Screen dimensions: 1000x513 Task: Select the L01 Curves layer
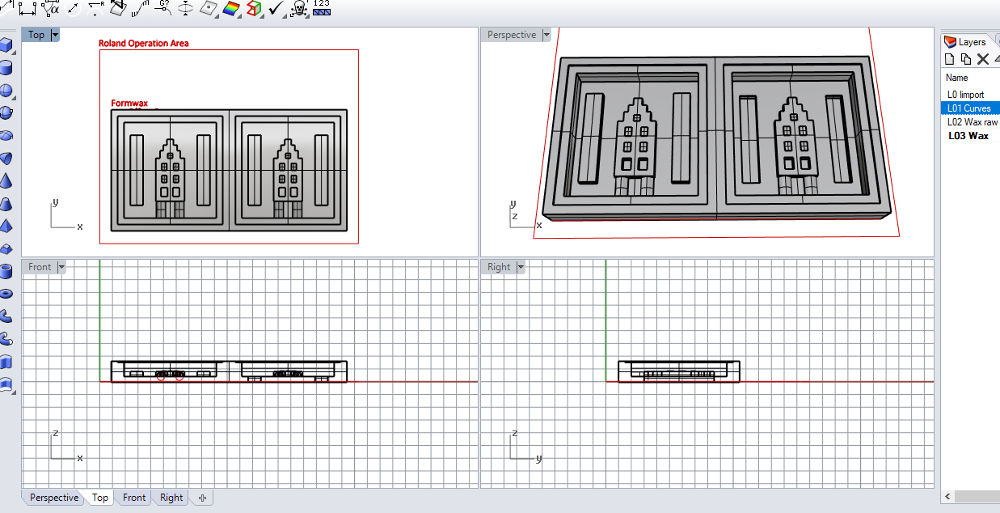tap(970, 108)
